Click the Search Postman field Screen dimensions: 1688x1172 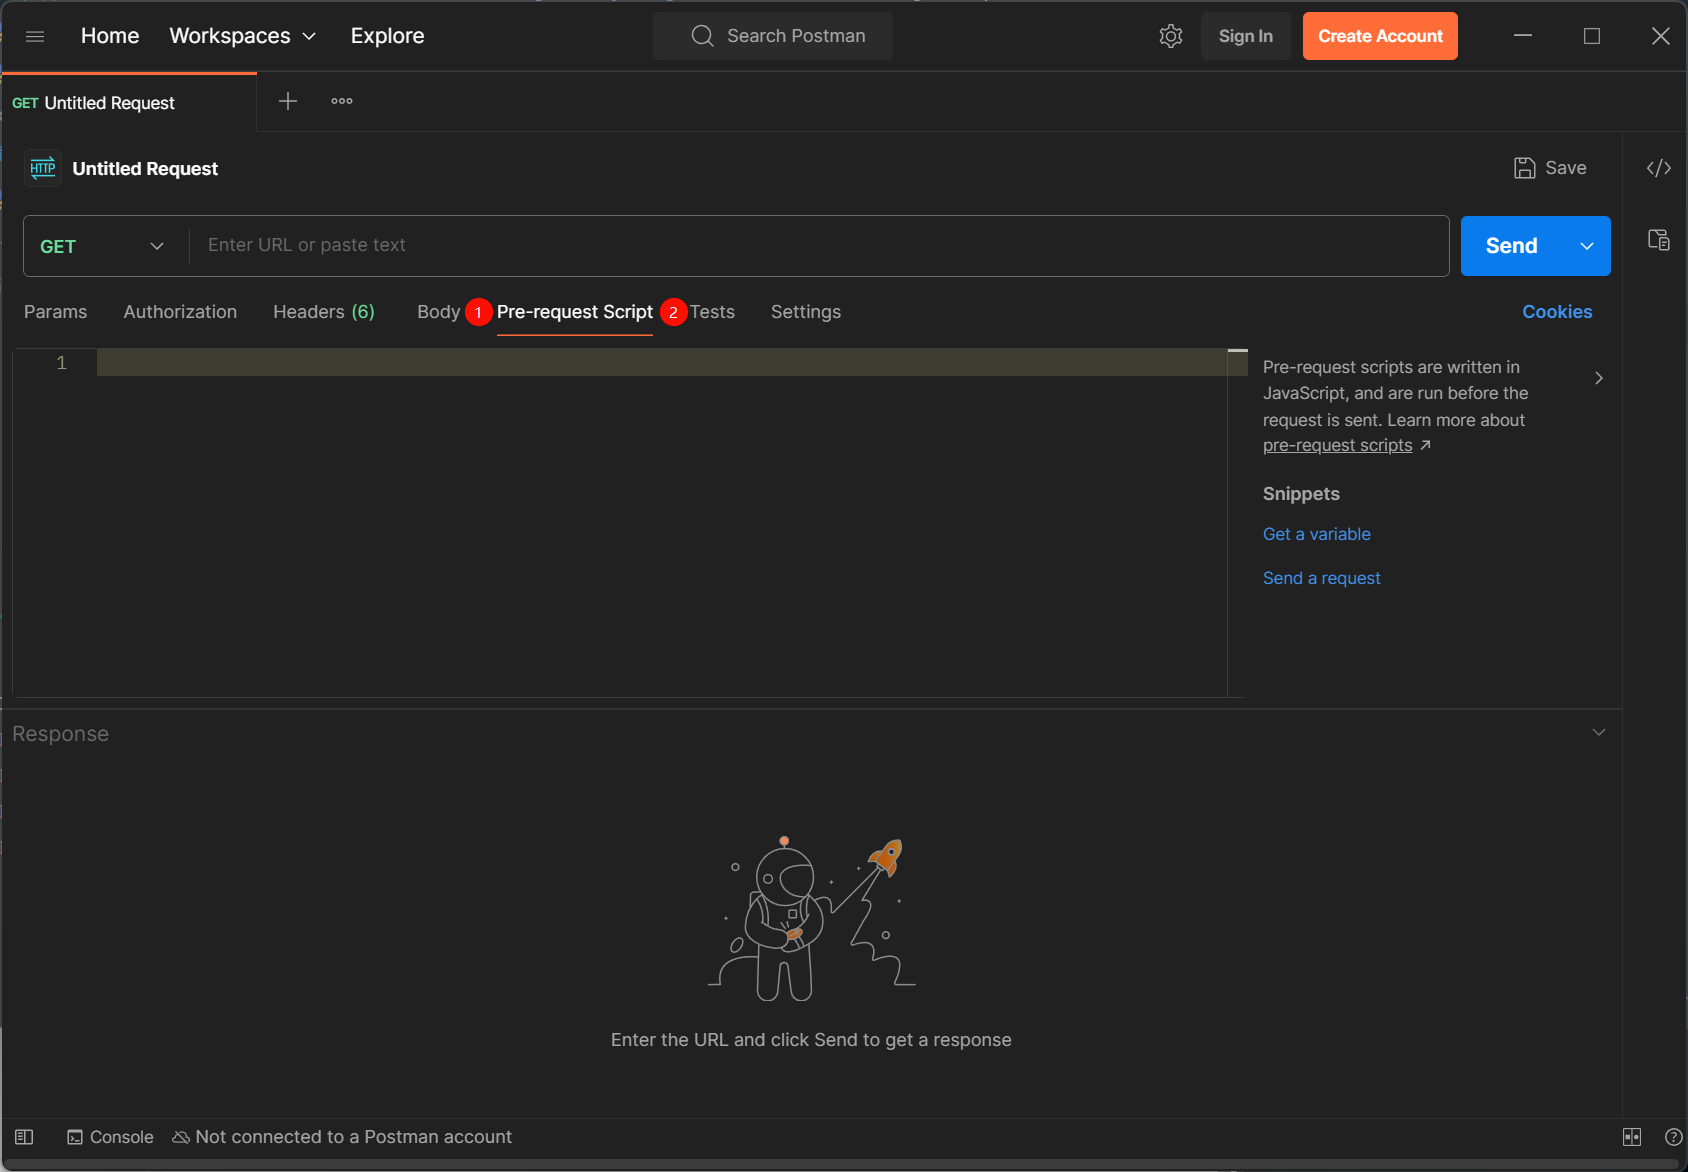tap(773, 36)
